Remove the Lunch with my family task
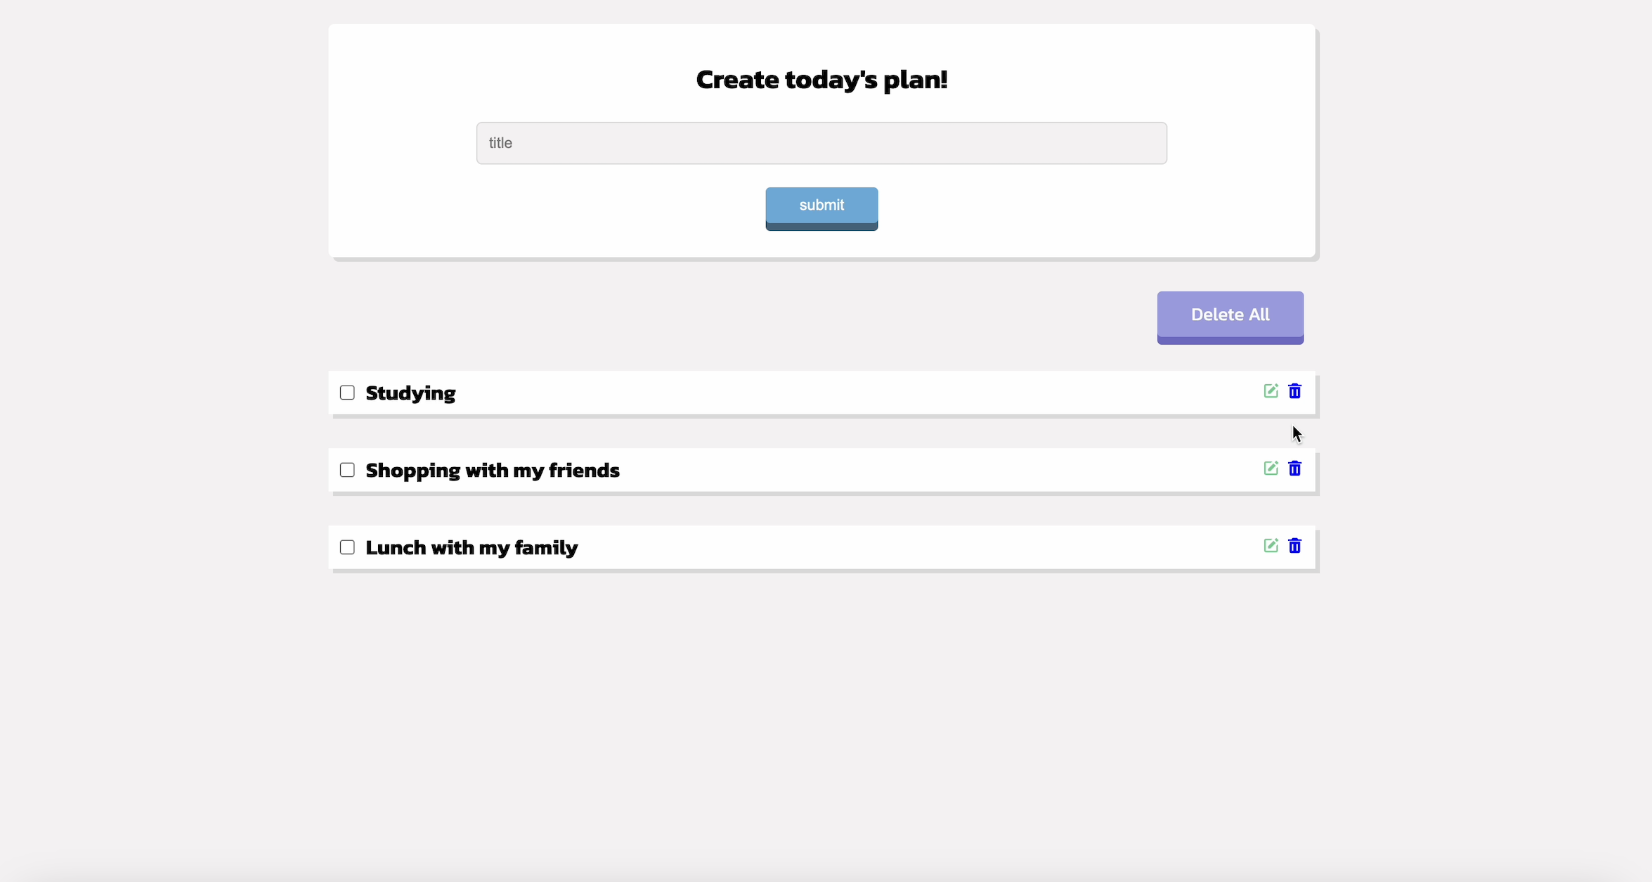The width and height of the screenshot is (1652, 882). [x=1295, y=545]
